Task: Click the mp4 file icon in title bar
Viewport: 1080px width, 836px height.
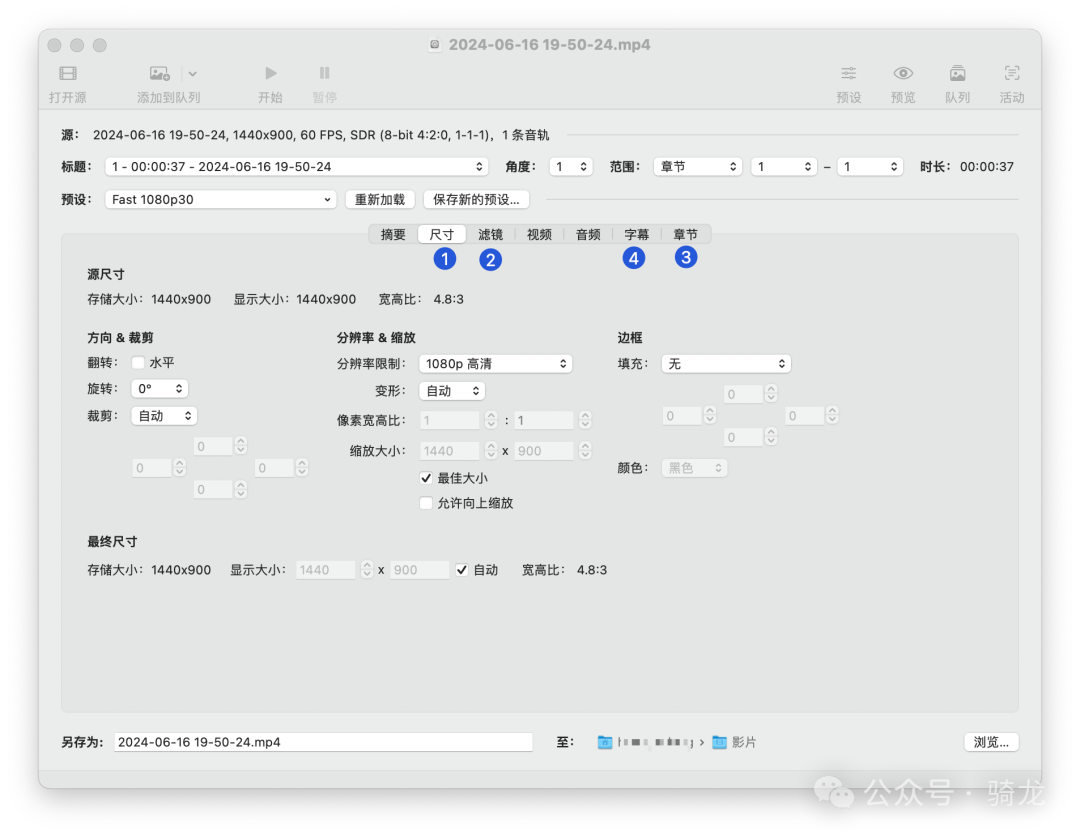Action: pos(435,45)
